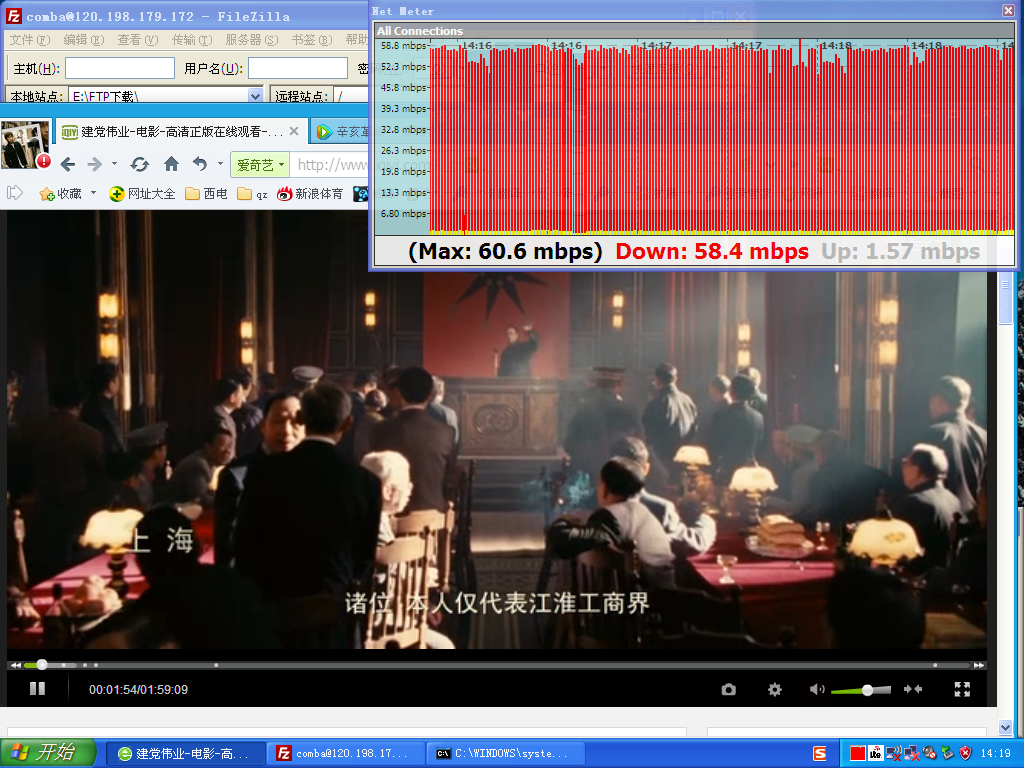Screen dimensions: 1024x768
Task: Click the local network disconnected tray icon
Action: pyautogui.click(x=912, y=754)
